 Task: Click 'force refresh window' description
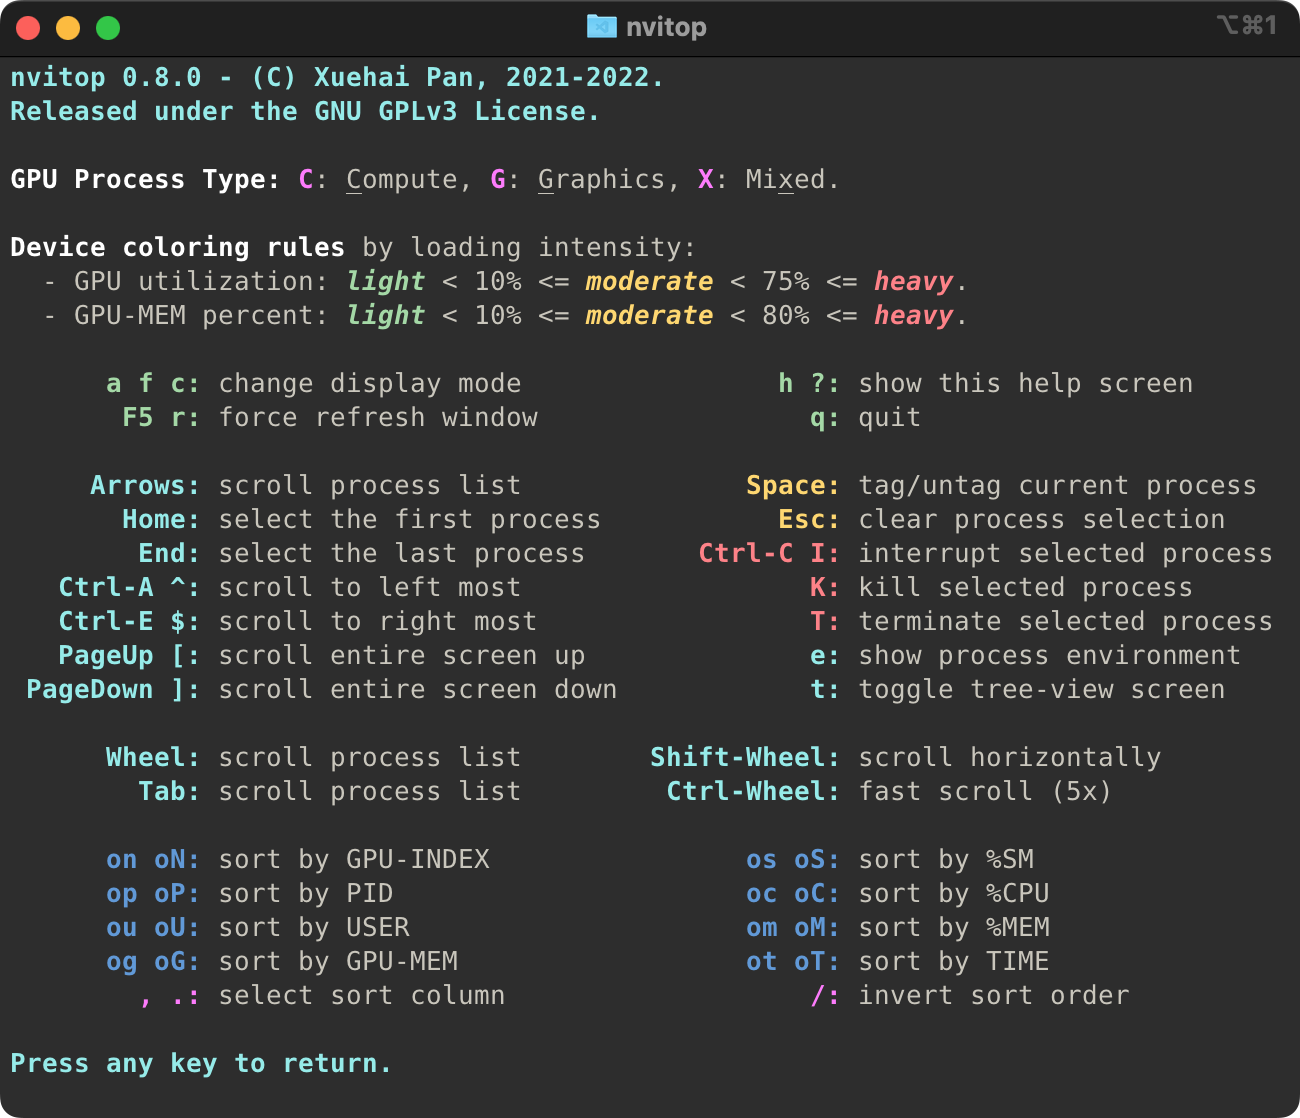pos(378,417)
